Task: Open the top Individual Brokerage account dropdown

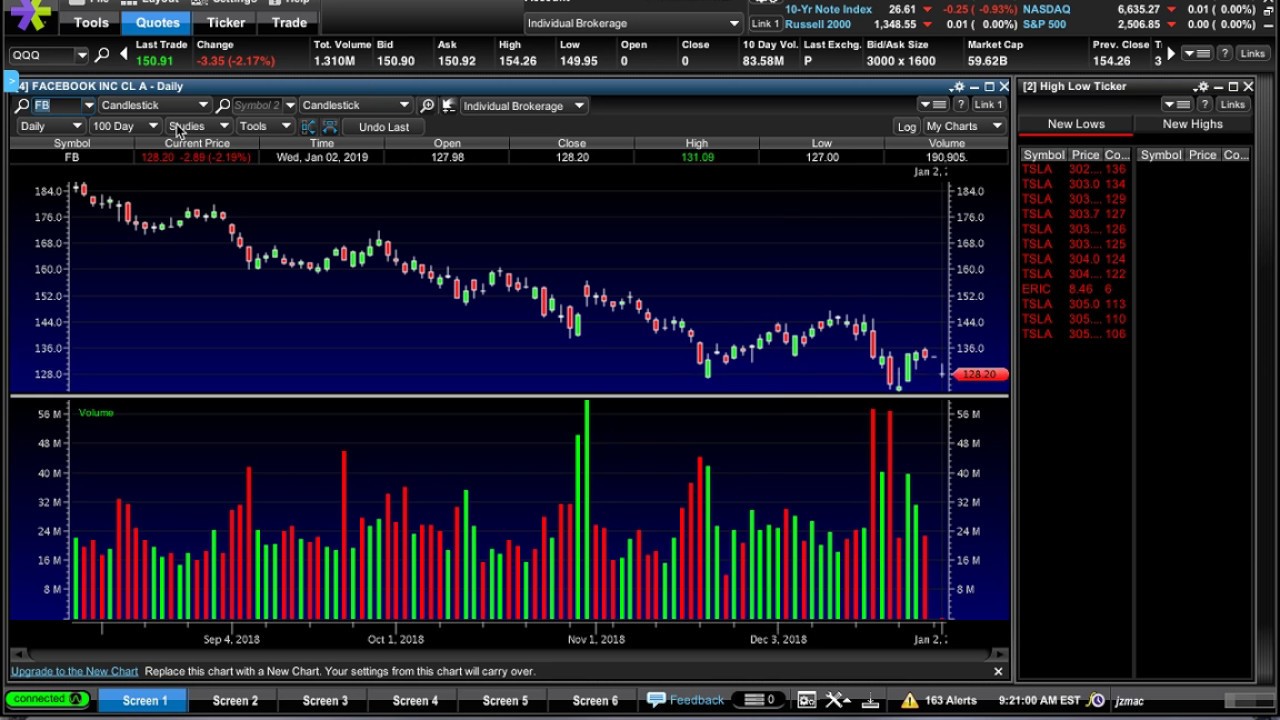Action: coord(632,23)
